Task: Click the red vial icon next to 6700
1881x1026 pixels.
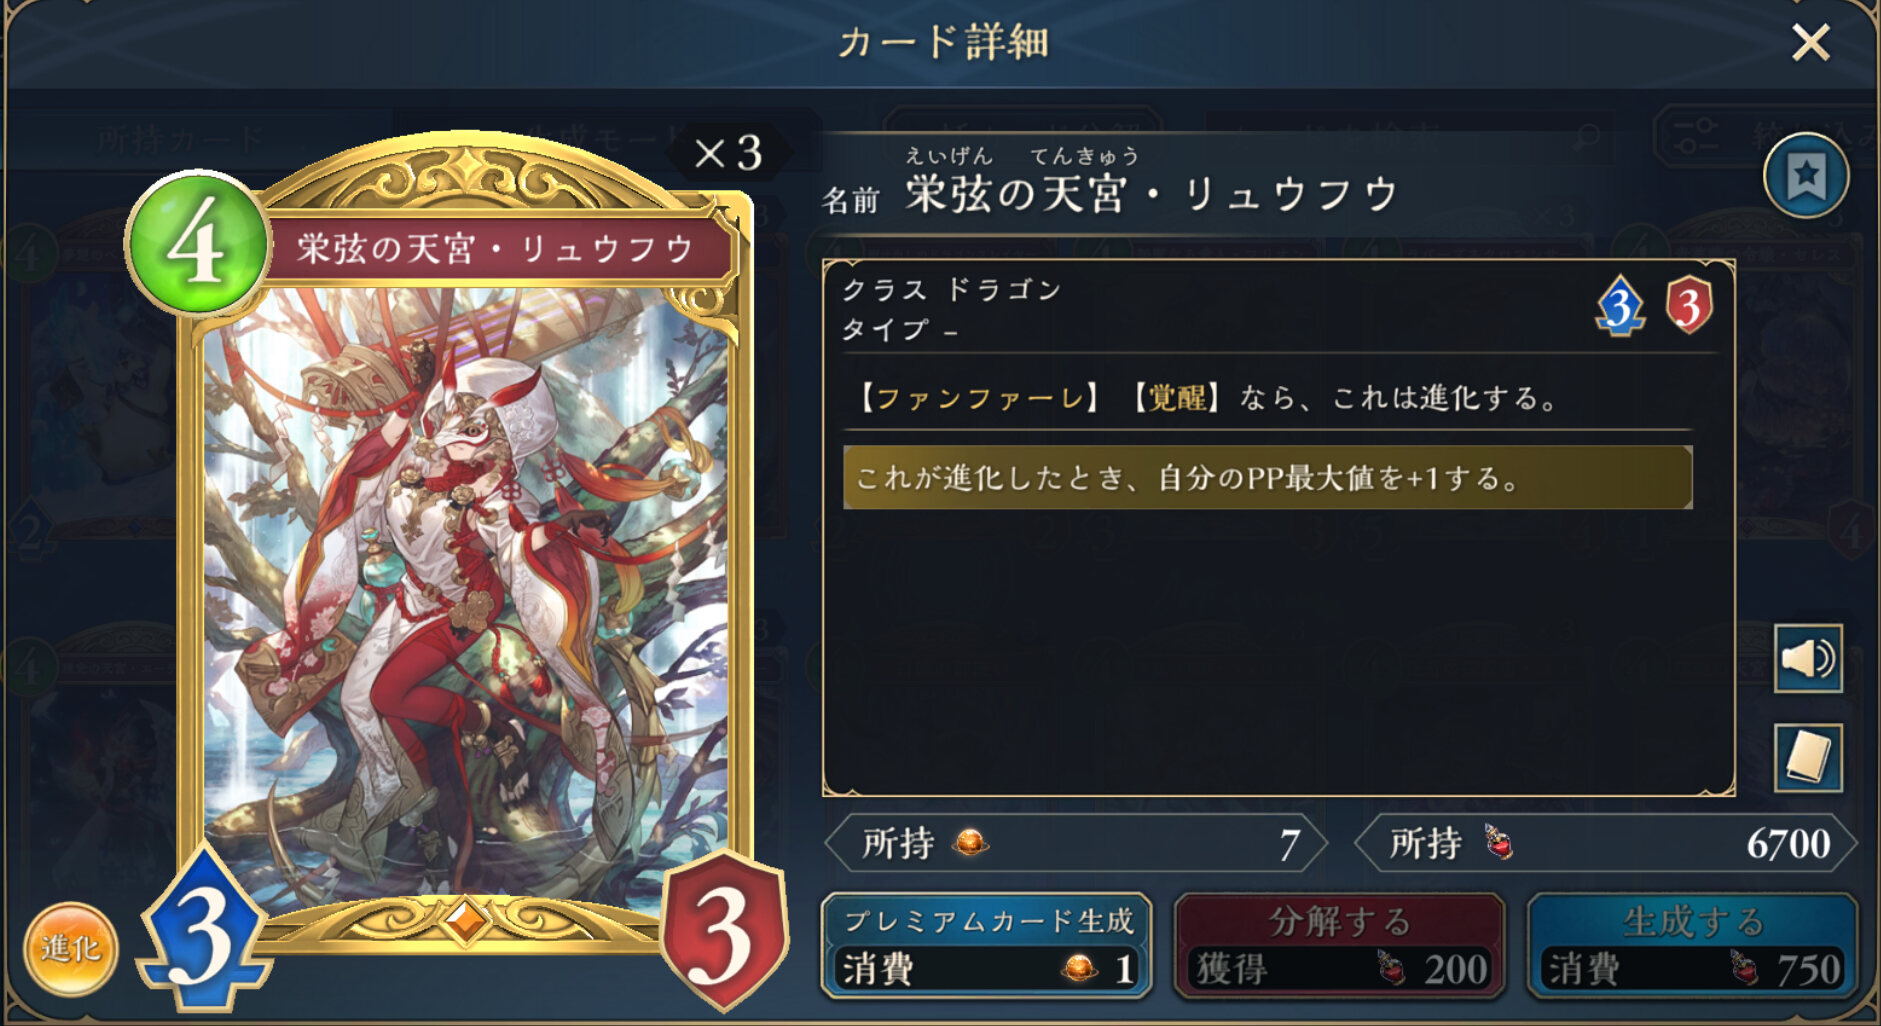Action: coord(1498,843)
